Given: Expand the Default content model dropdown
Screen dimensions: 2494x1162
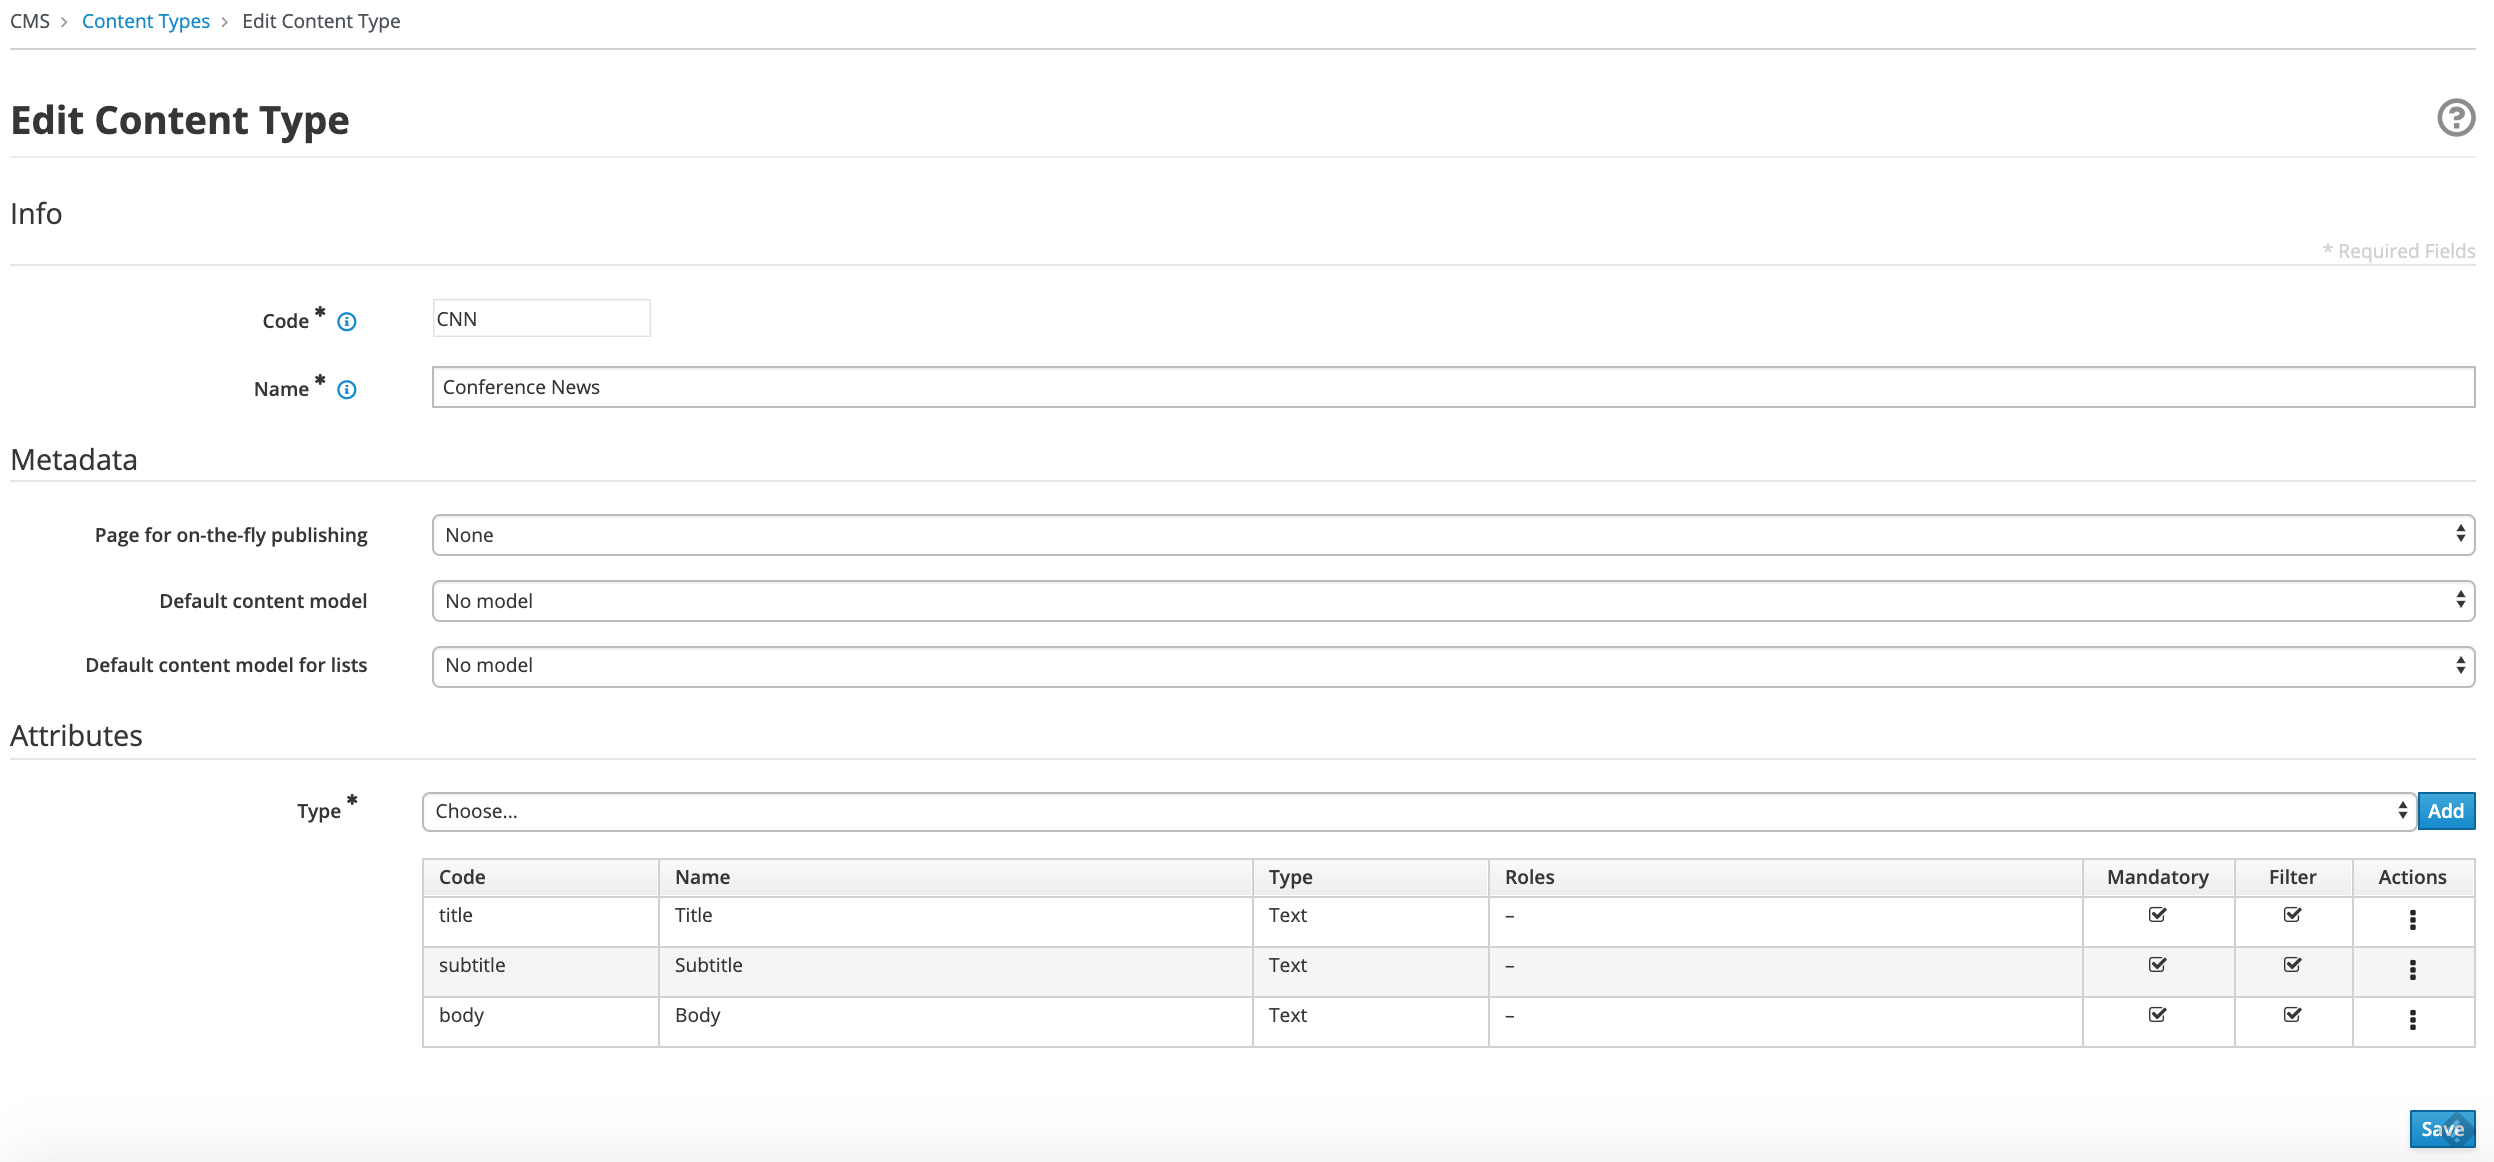Looking at the screenshot, I should coord(1452,601).
